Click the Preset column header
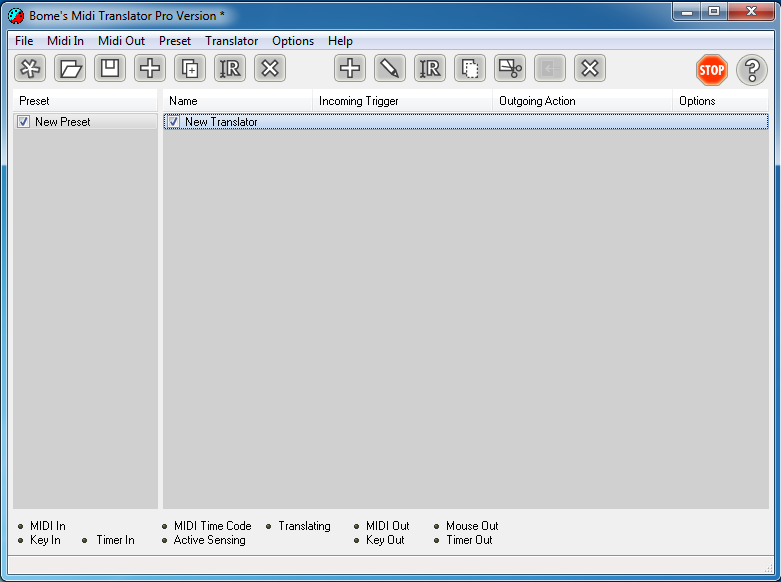Viewport: 781px width, 582px height. [x=85, y=101]
